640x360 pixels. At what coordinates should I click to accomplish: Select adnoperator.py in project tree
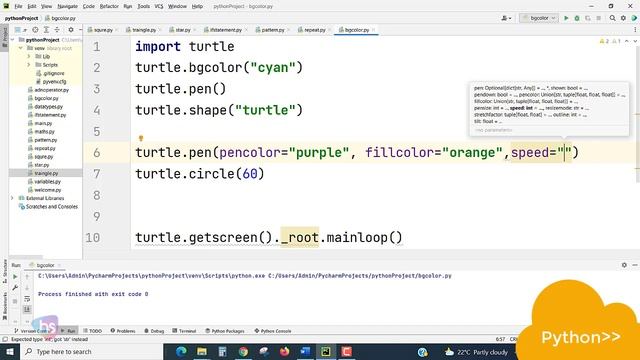pos(51,90)
